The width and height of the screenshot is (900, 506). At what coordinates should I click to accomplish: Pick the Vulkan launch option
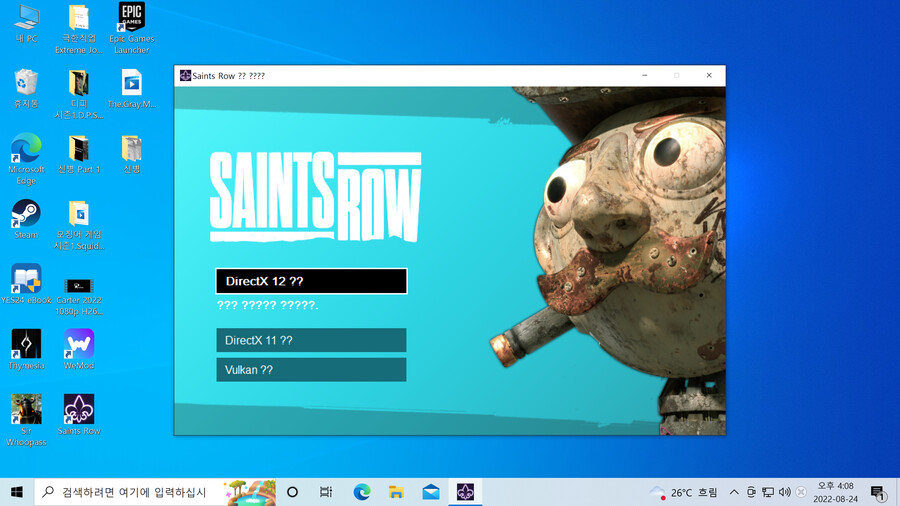click(311, 370)
